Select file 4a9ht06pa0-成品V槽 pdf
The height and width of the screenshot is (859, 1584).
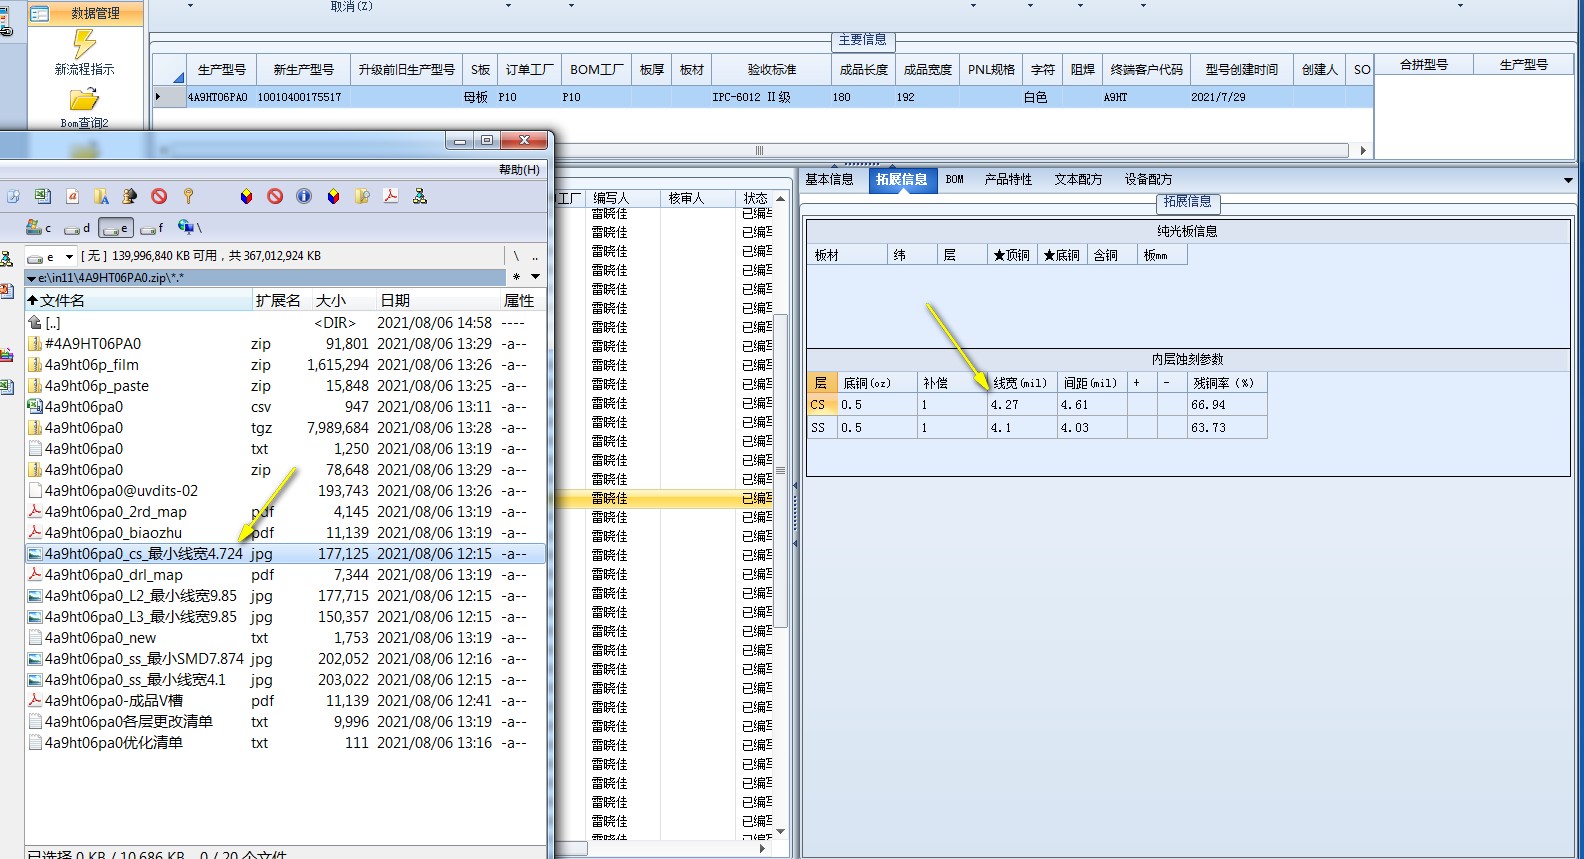coord(285,701)
